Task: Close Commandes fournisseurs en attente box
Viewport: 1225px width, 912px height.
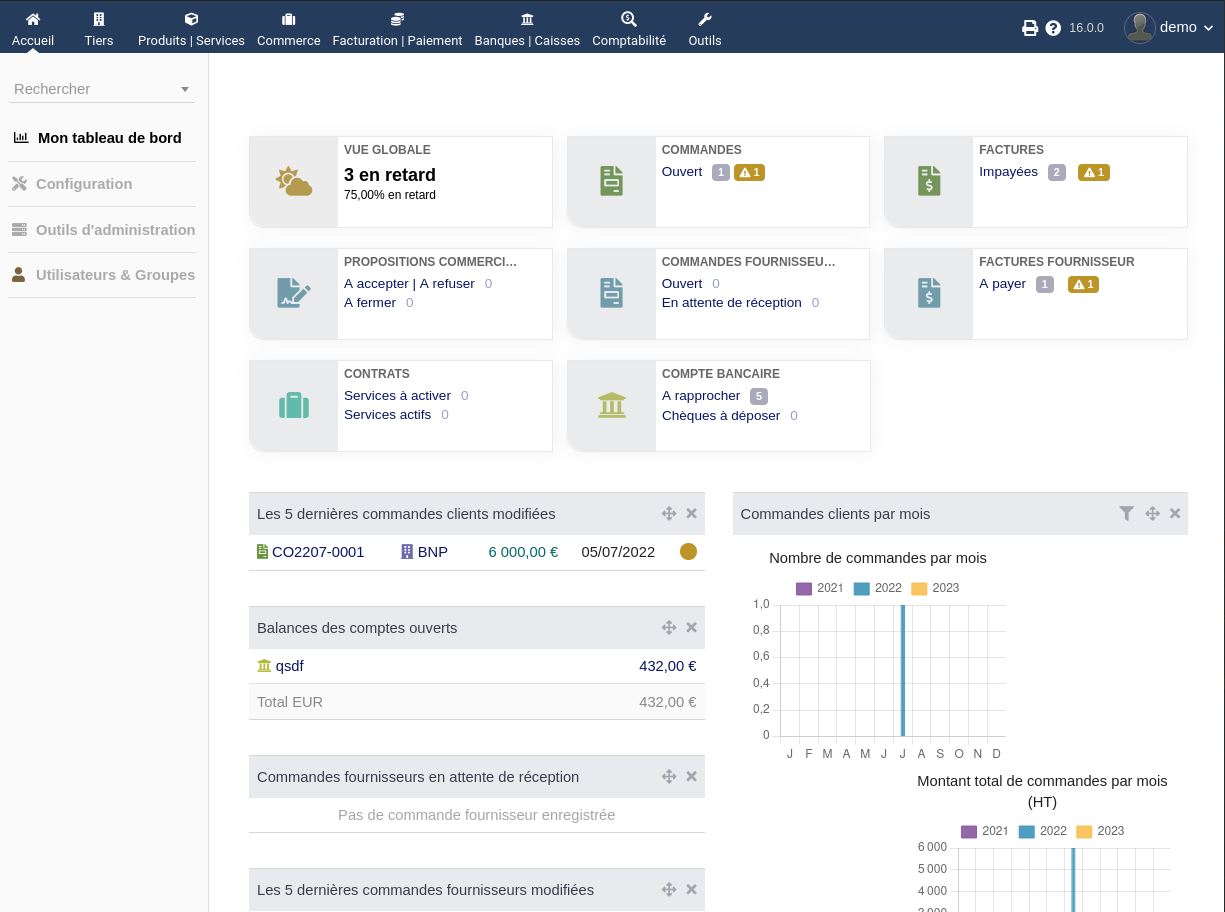Action: click(x=691, y=777)
